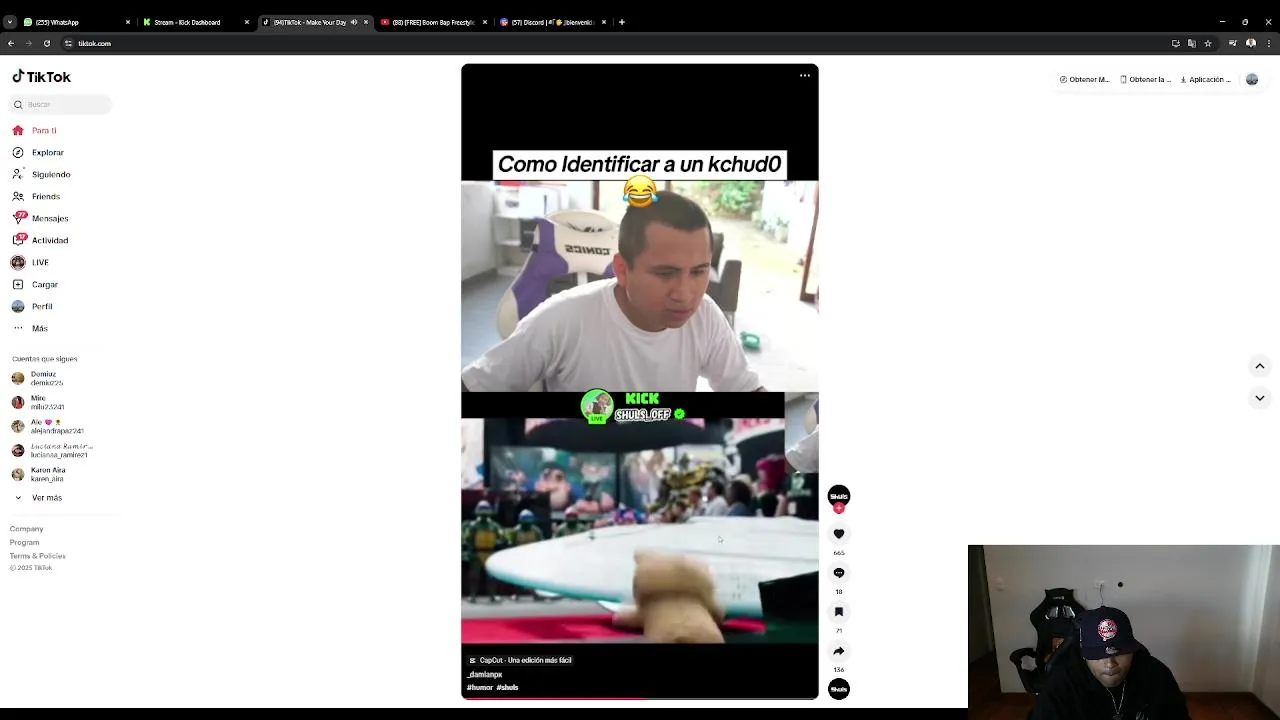Open _damianpx creator name
This screenshot has width=1280, height=720.
(x=485, y=674)
